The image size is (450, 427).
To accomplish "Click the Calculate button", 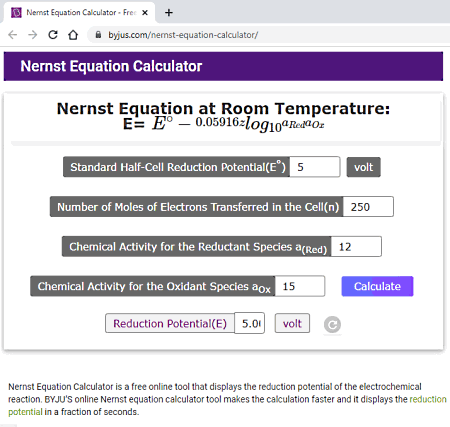I will [377, 286].
